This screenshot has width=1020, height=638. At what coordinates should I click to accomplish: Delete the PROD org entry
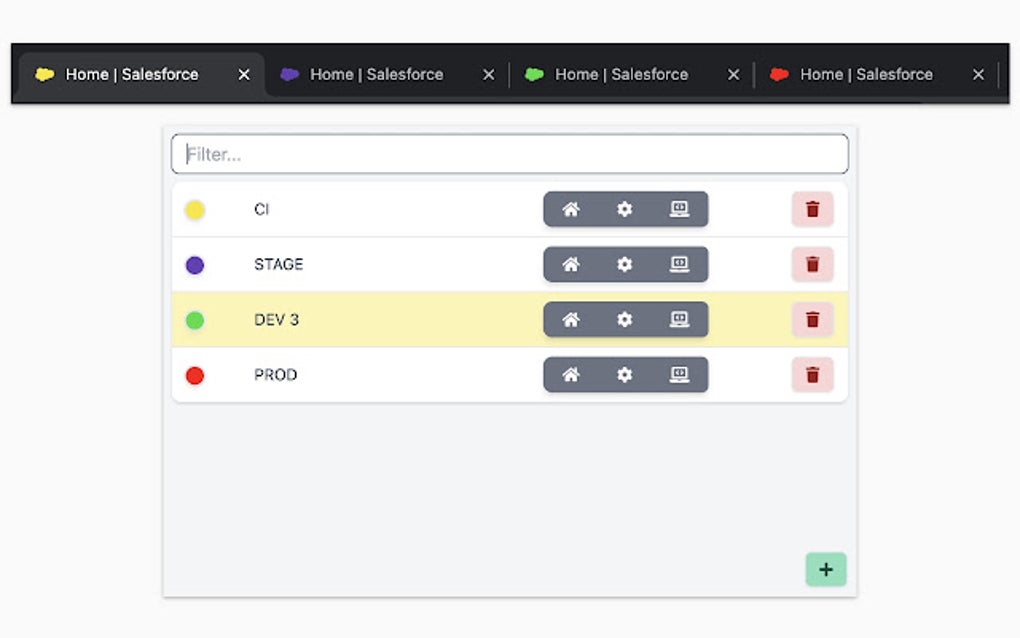812,374
